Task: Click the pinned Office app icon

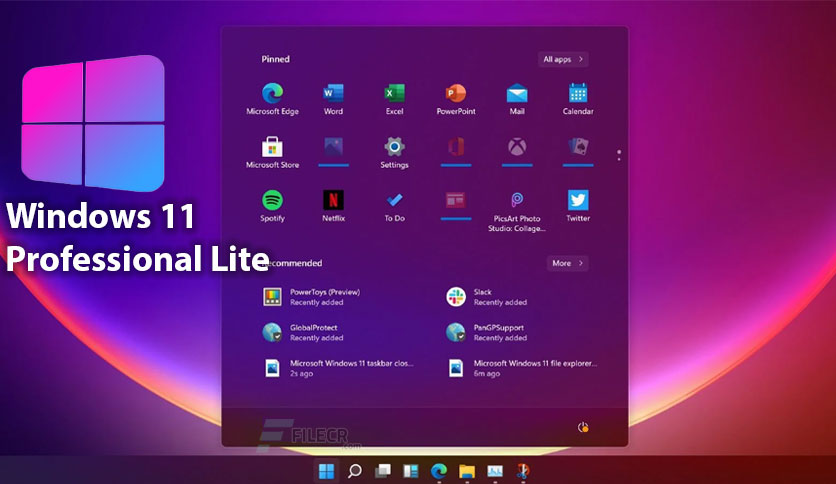Action: tap(456, 147)
